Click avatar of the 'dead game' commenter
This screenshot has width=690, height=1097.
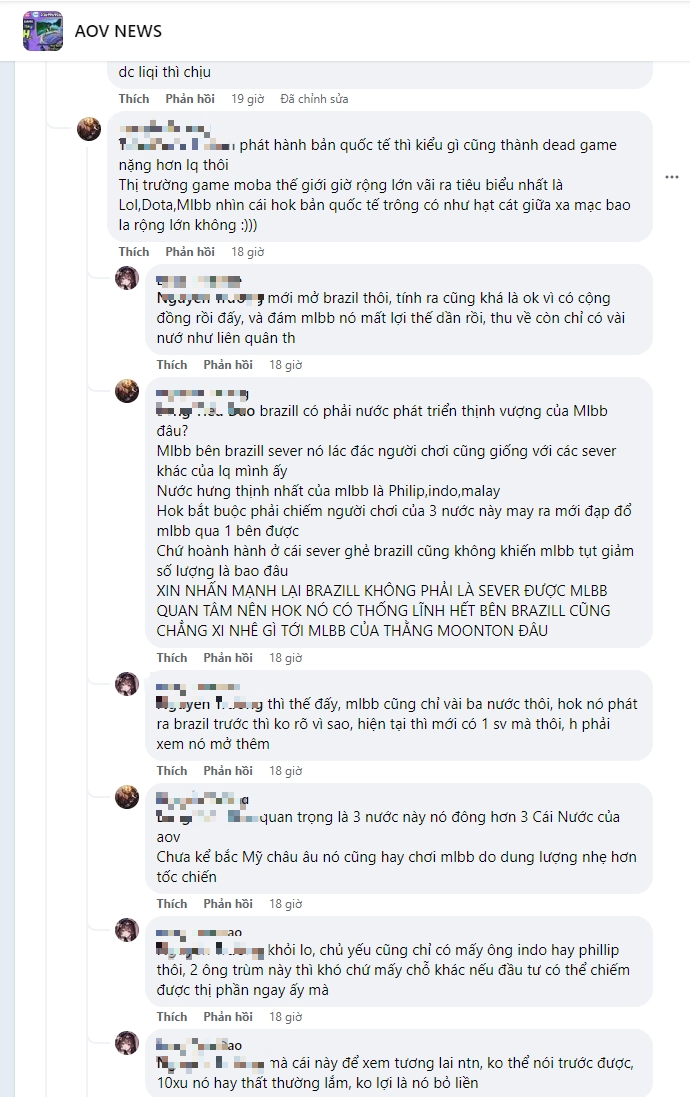[x=89, y=128]
